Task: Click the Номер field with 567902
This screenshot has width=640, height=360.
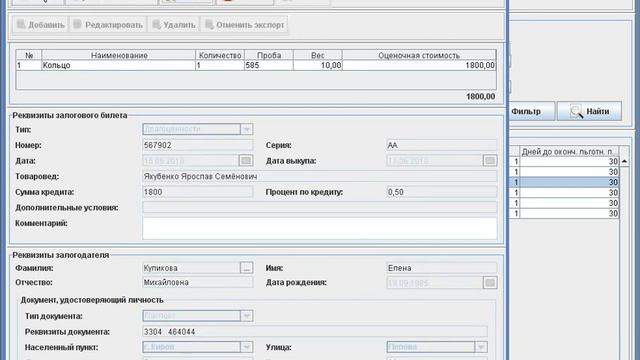Action: tap(198, 145)
